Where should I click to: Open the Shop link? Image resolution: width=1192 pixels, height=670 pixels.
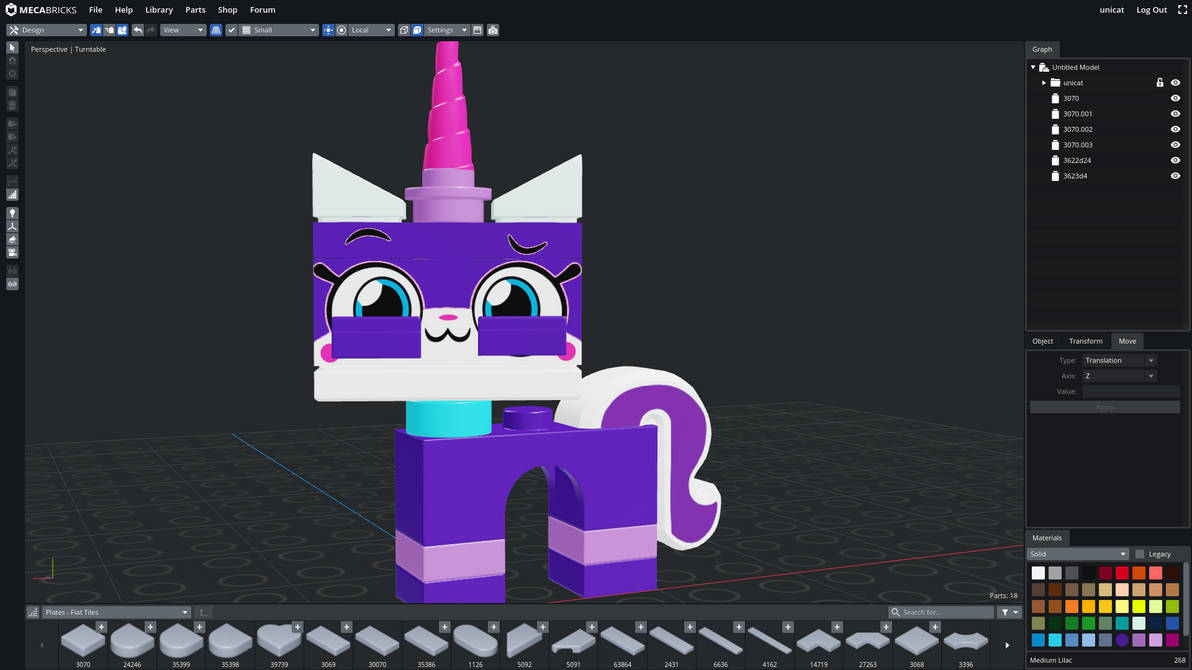coord(227,10)
